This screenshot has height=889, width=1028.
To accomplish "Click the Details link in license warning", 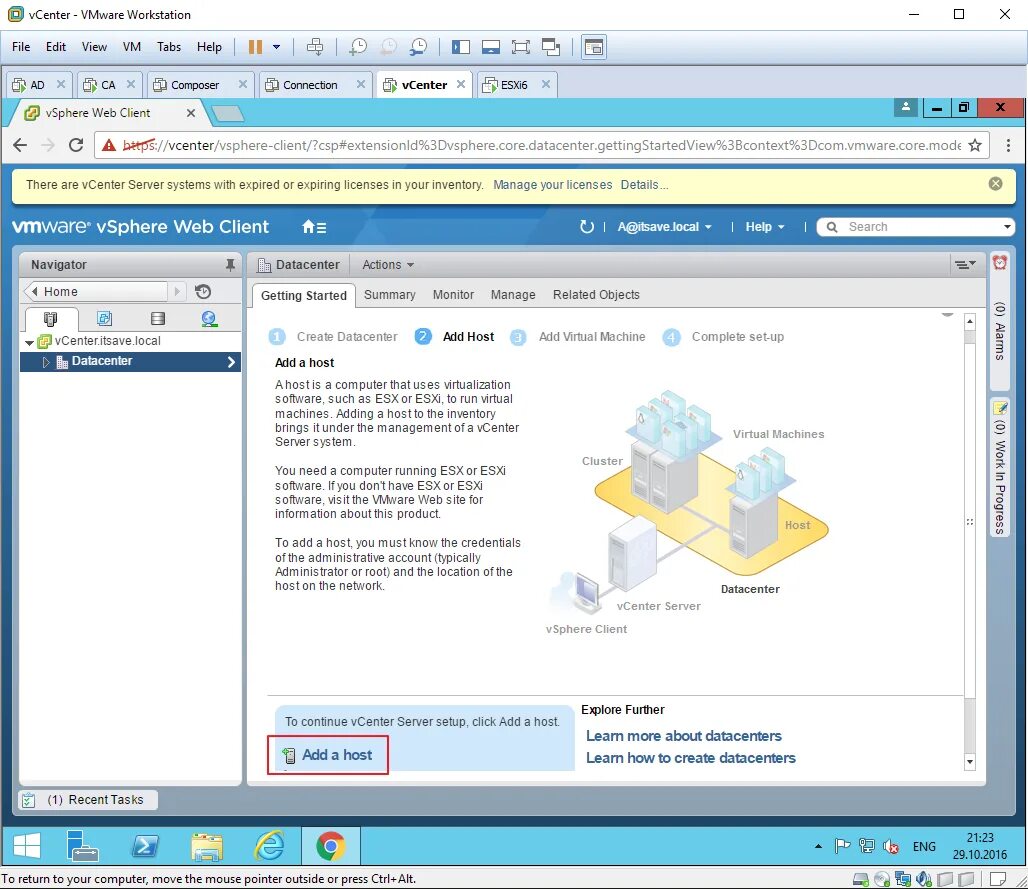I will point(644,185).
